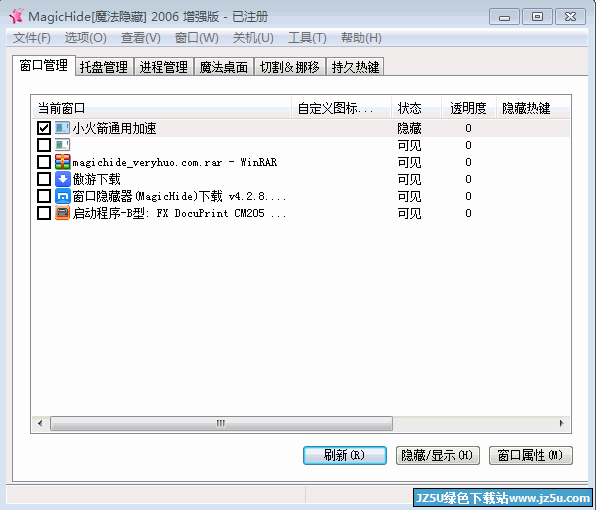This screenshot has width=596, height=510.
Task: Open the 切割&挪移 tab
Action: (290, 67)
